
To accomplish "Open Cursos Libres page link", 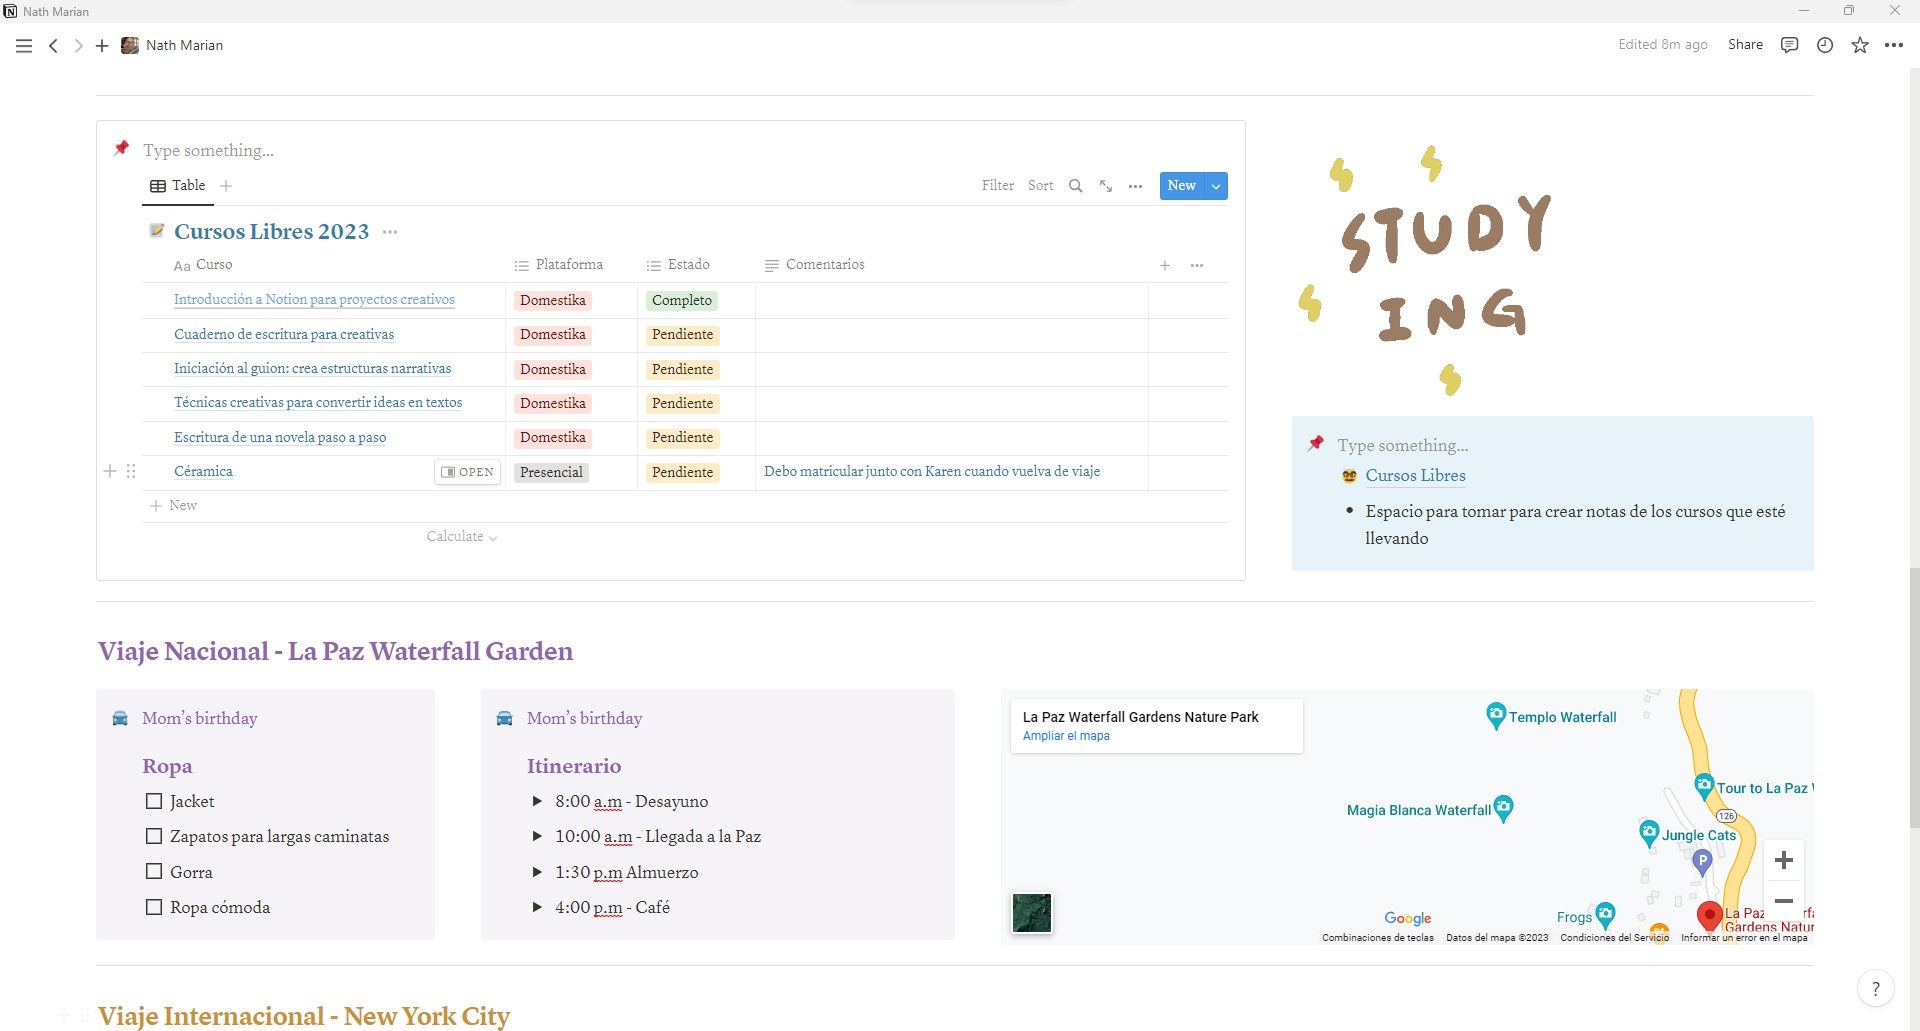I will pos(1415,476).
